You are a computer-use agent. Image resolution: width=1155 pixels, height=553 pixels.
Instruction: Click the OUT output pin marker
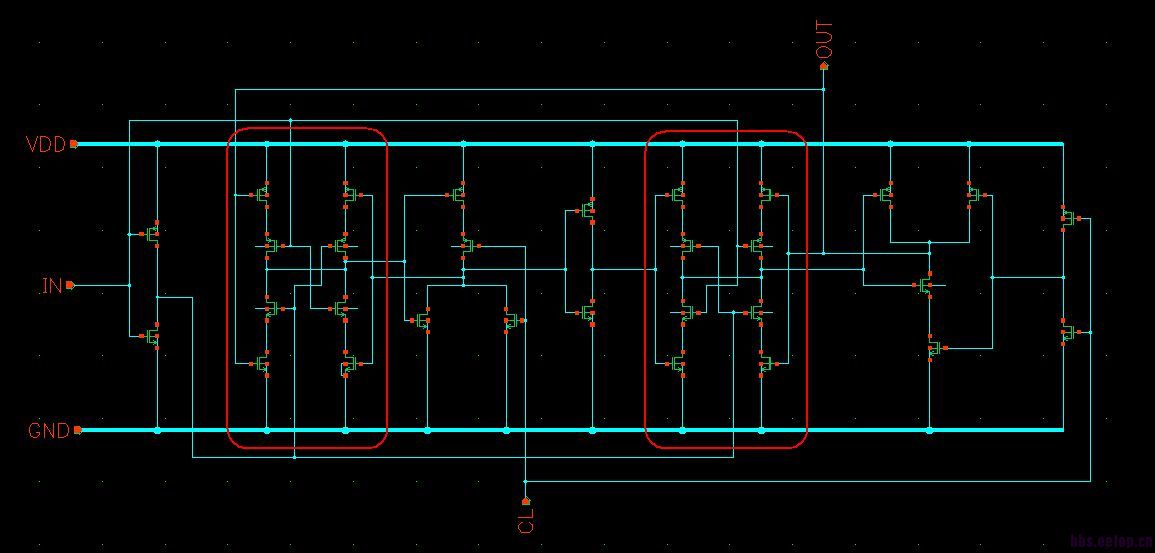pos(824,66)
